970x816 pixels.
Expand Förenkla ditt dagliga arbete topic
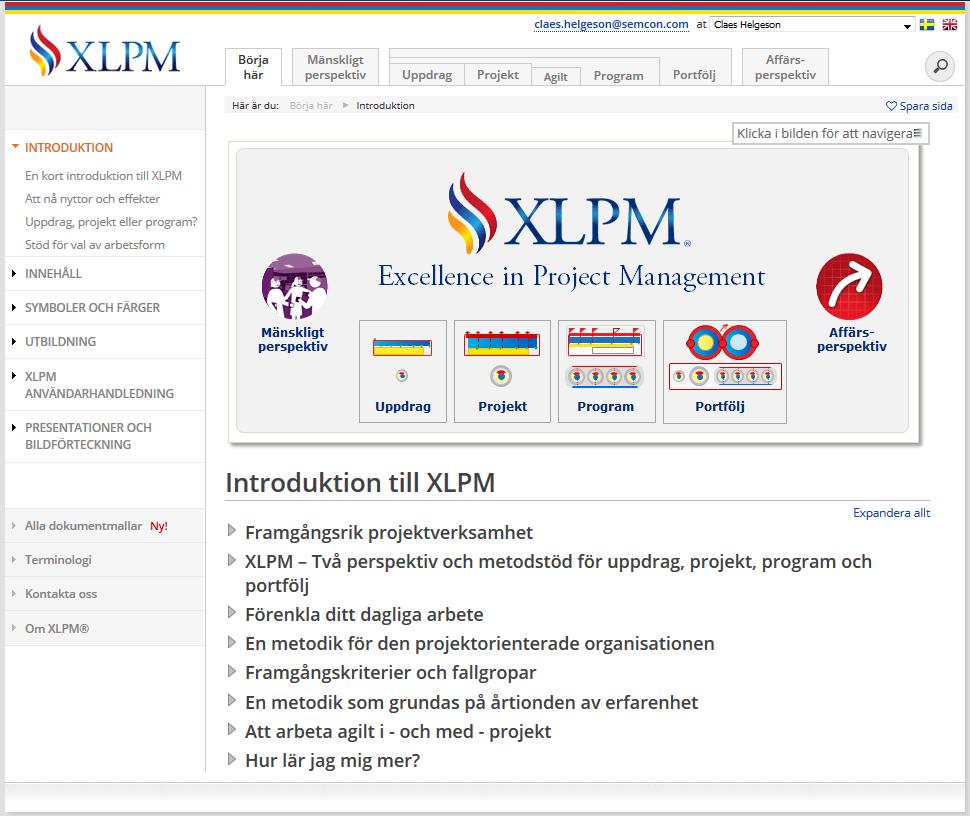232,612
